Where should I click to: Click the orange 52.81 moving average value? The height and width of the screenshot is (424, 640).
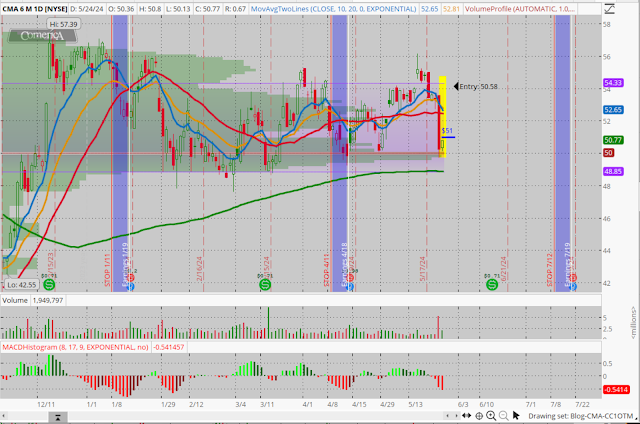tap(451, 9)
